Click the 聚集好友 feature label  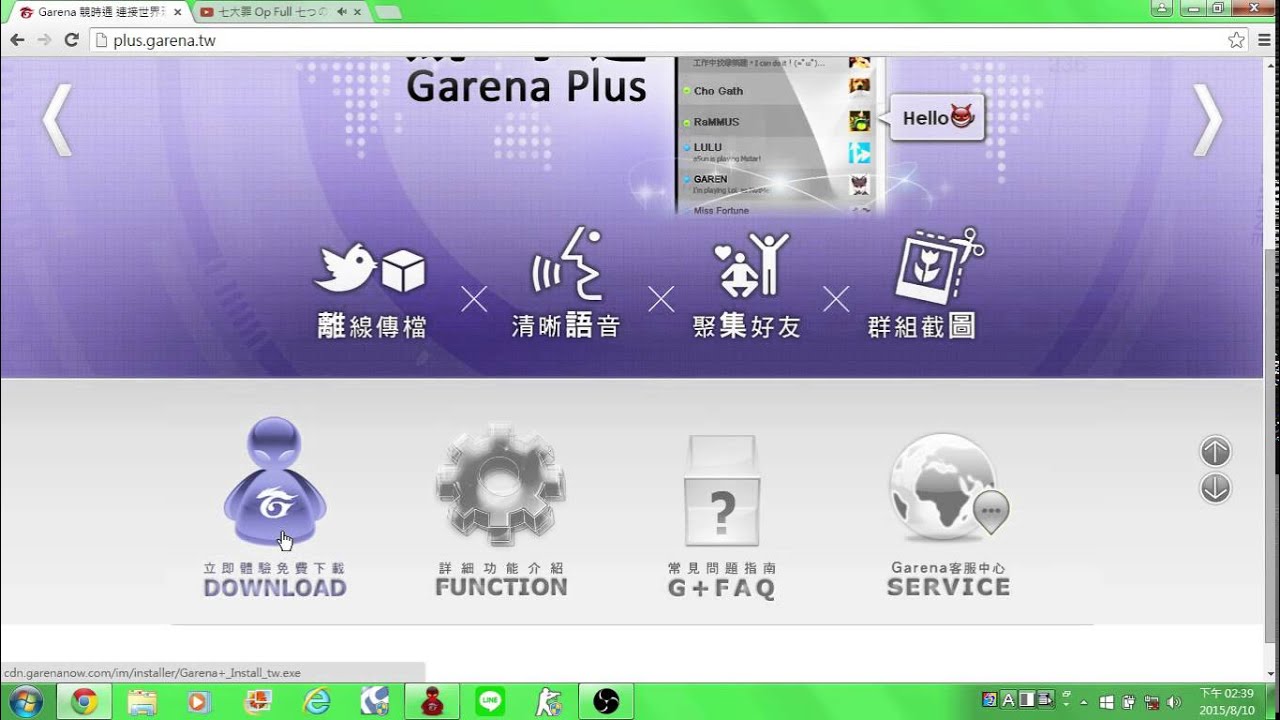pyautogui.click(x=747, y=326)
